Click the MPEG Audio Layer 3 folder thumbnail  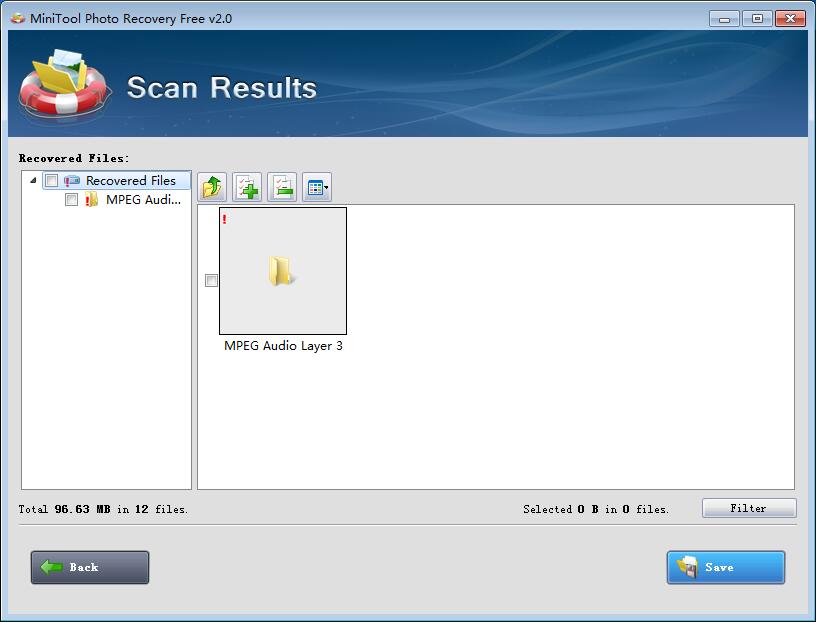point(282,270)
